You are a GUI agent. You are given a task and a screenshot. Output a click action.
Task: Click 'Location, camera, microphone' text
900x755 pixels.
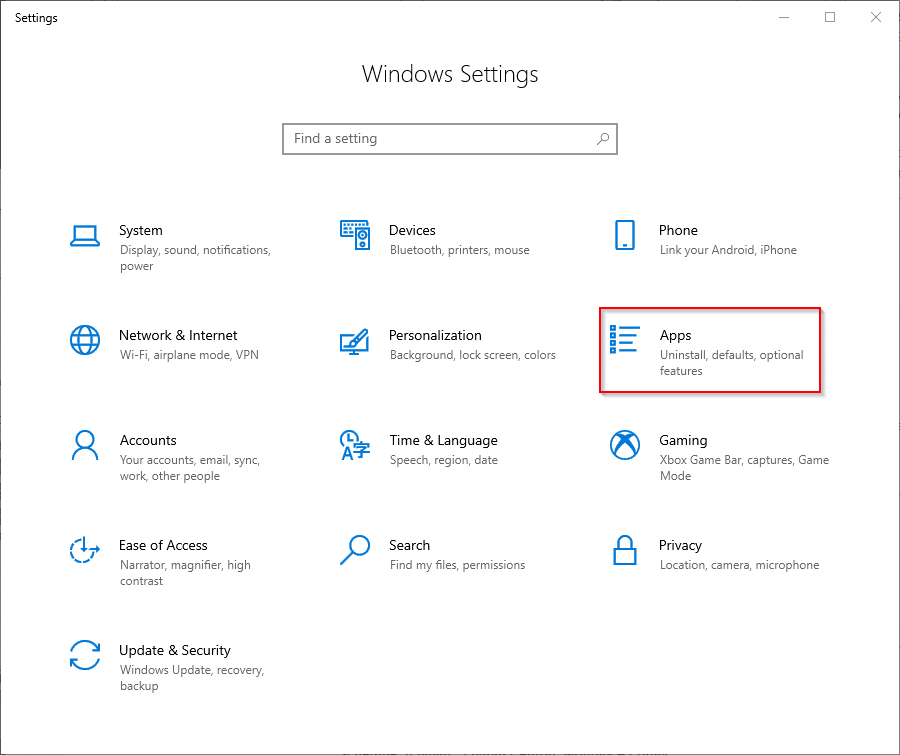coord(739,566)
